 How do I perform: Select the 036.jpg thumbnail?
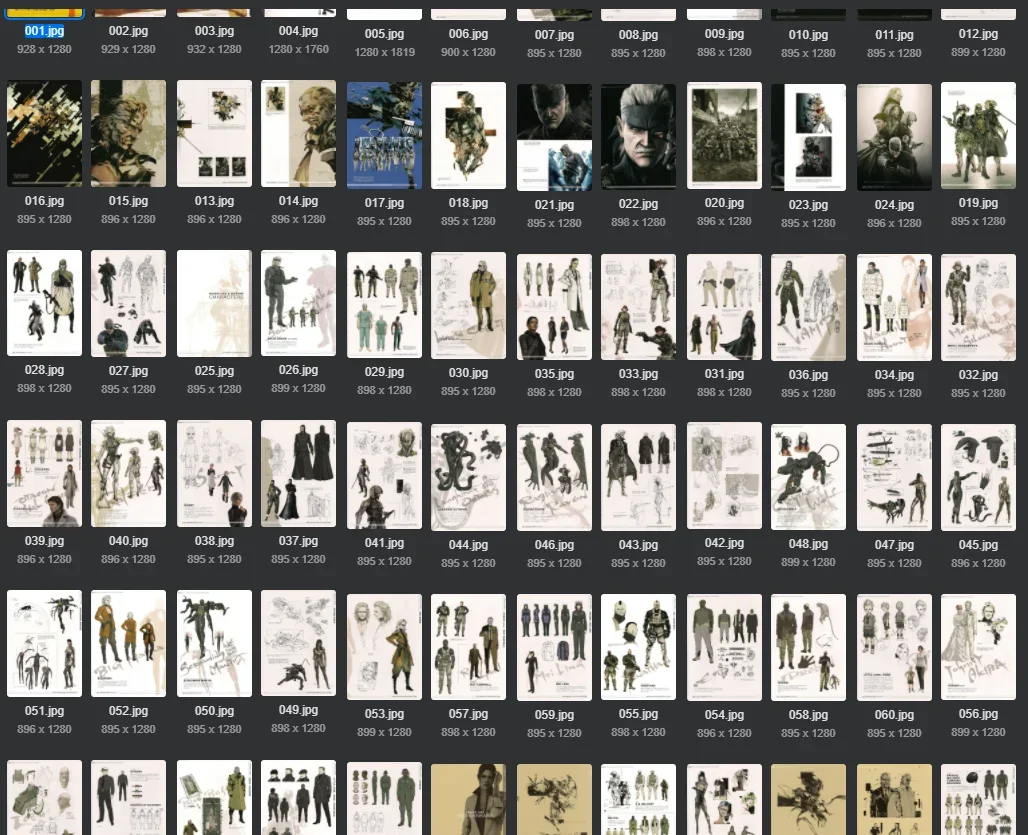point(808,307)
